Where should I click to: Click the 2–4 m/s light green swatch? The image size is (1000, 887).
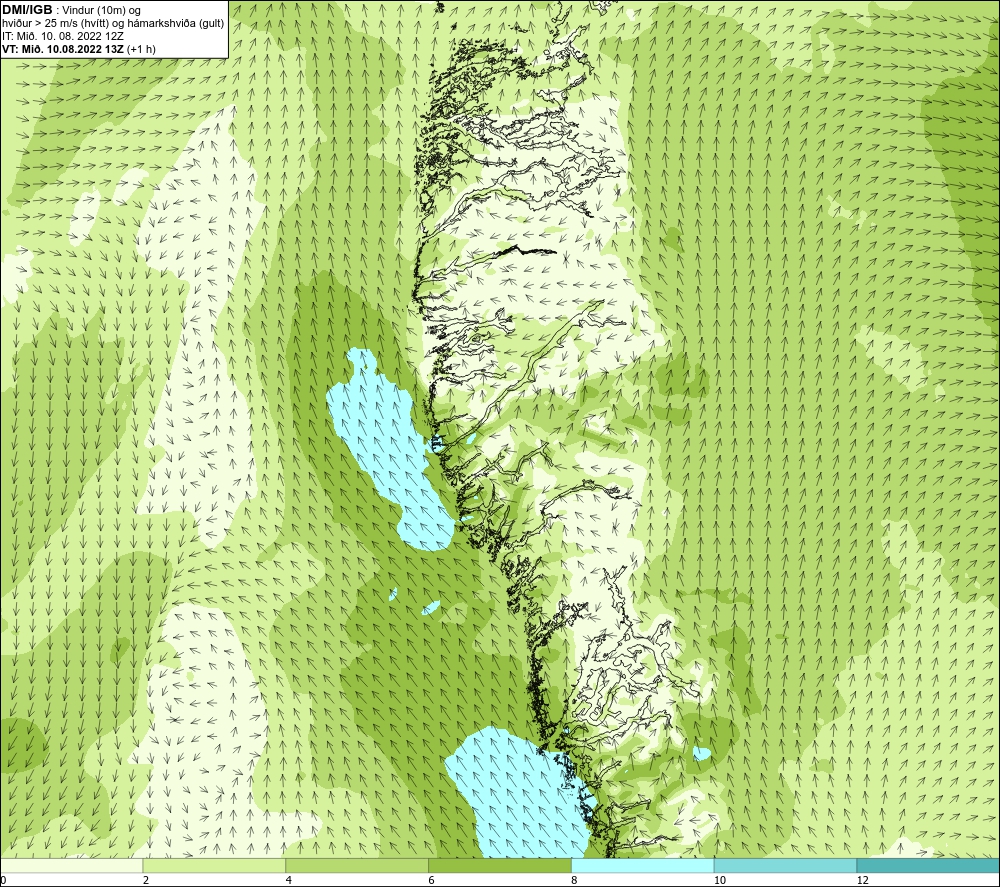[214, 865]
